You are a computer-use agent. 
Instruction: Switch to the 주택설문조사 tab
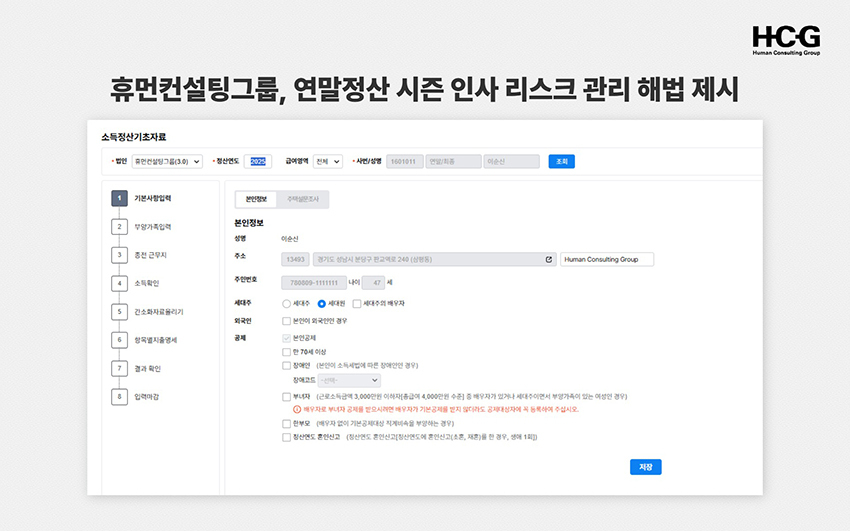point(303,200)
